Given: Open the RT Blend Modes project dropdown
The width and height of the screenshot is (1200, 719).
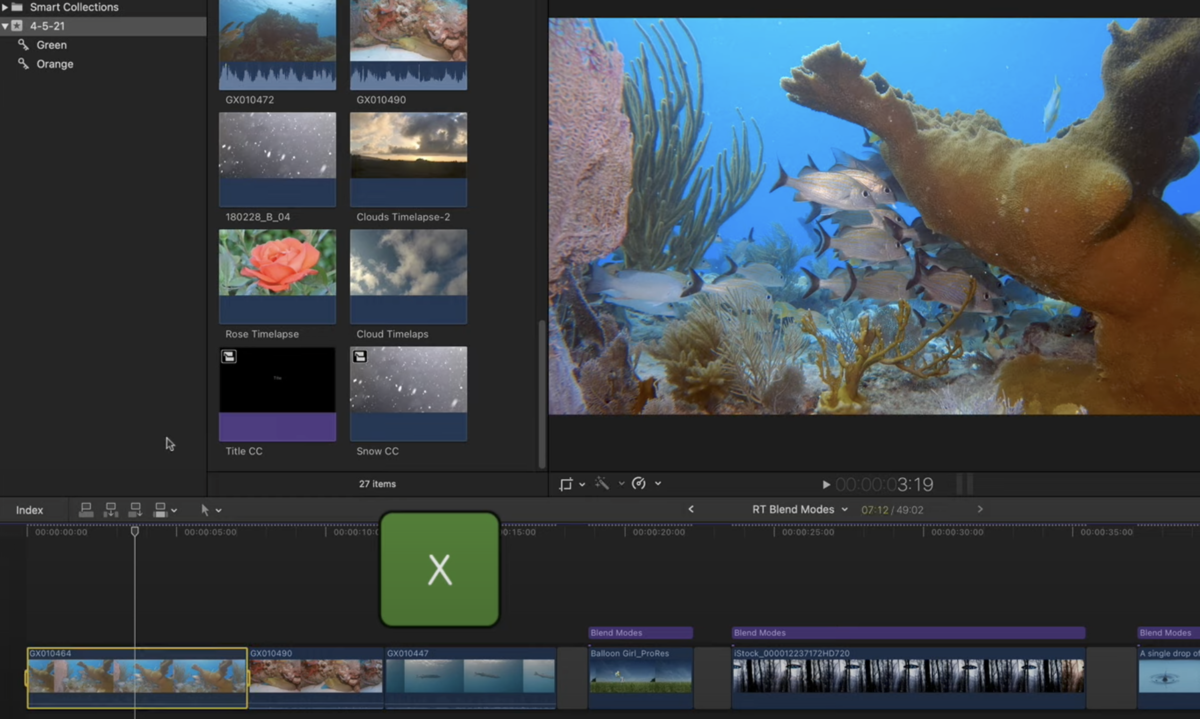Looking at the screenshot, I should [x=799, y=510].
